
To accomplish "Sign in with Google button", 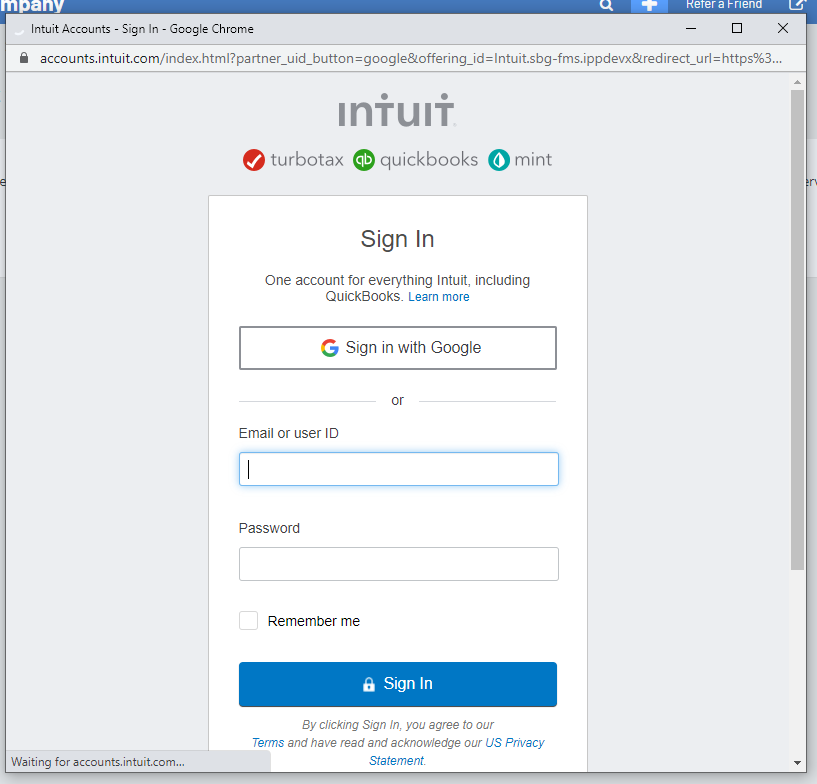I will (398, 348).
